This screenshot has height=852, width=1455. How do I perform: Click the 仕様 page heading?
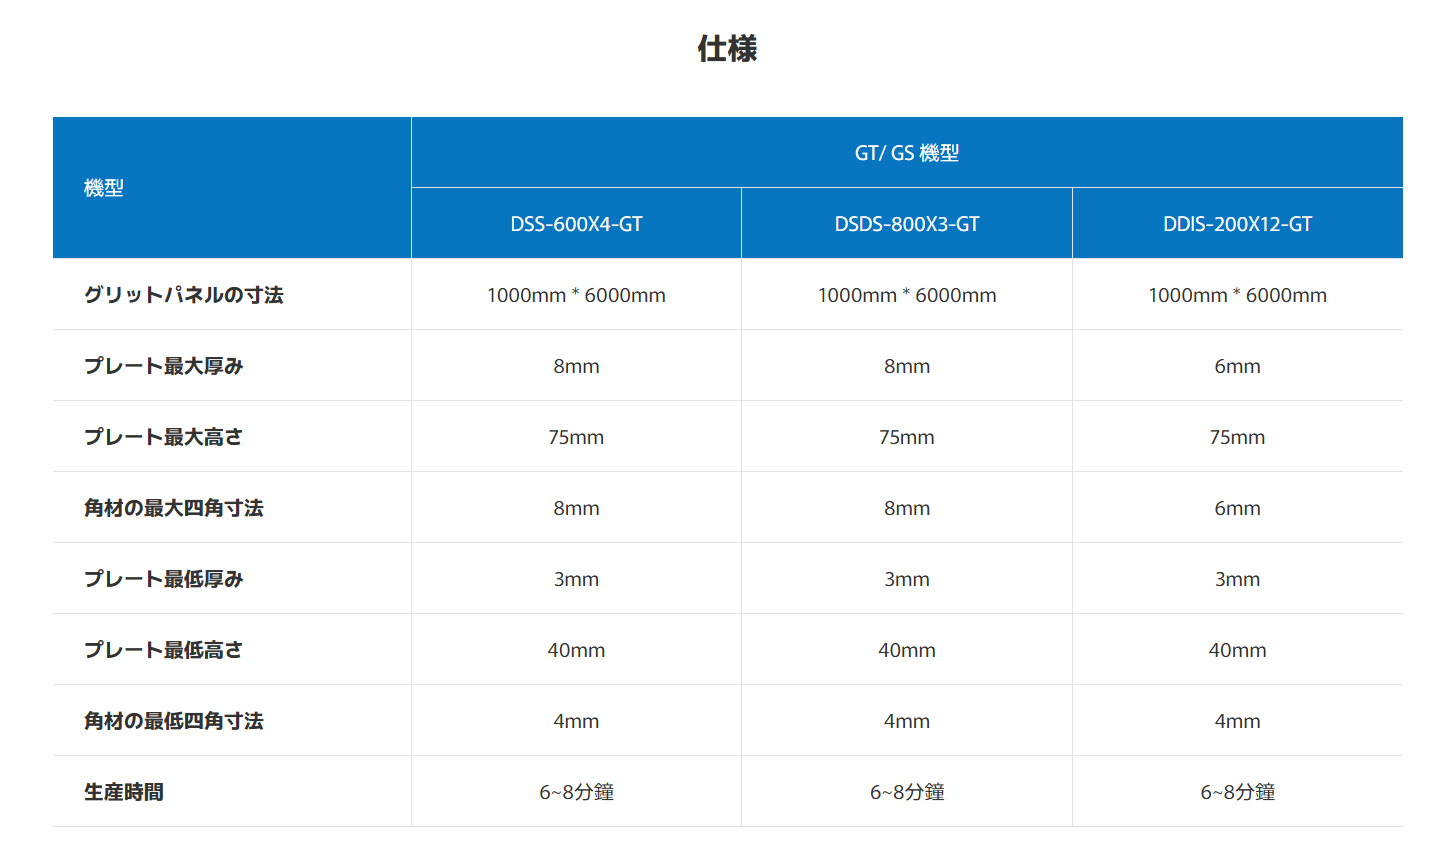(x=727, y=48)
